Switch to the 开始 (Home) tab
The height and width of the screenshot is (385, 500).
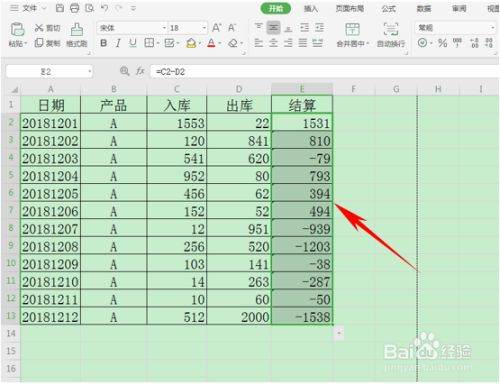click(x=275, y=8)
